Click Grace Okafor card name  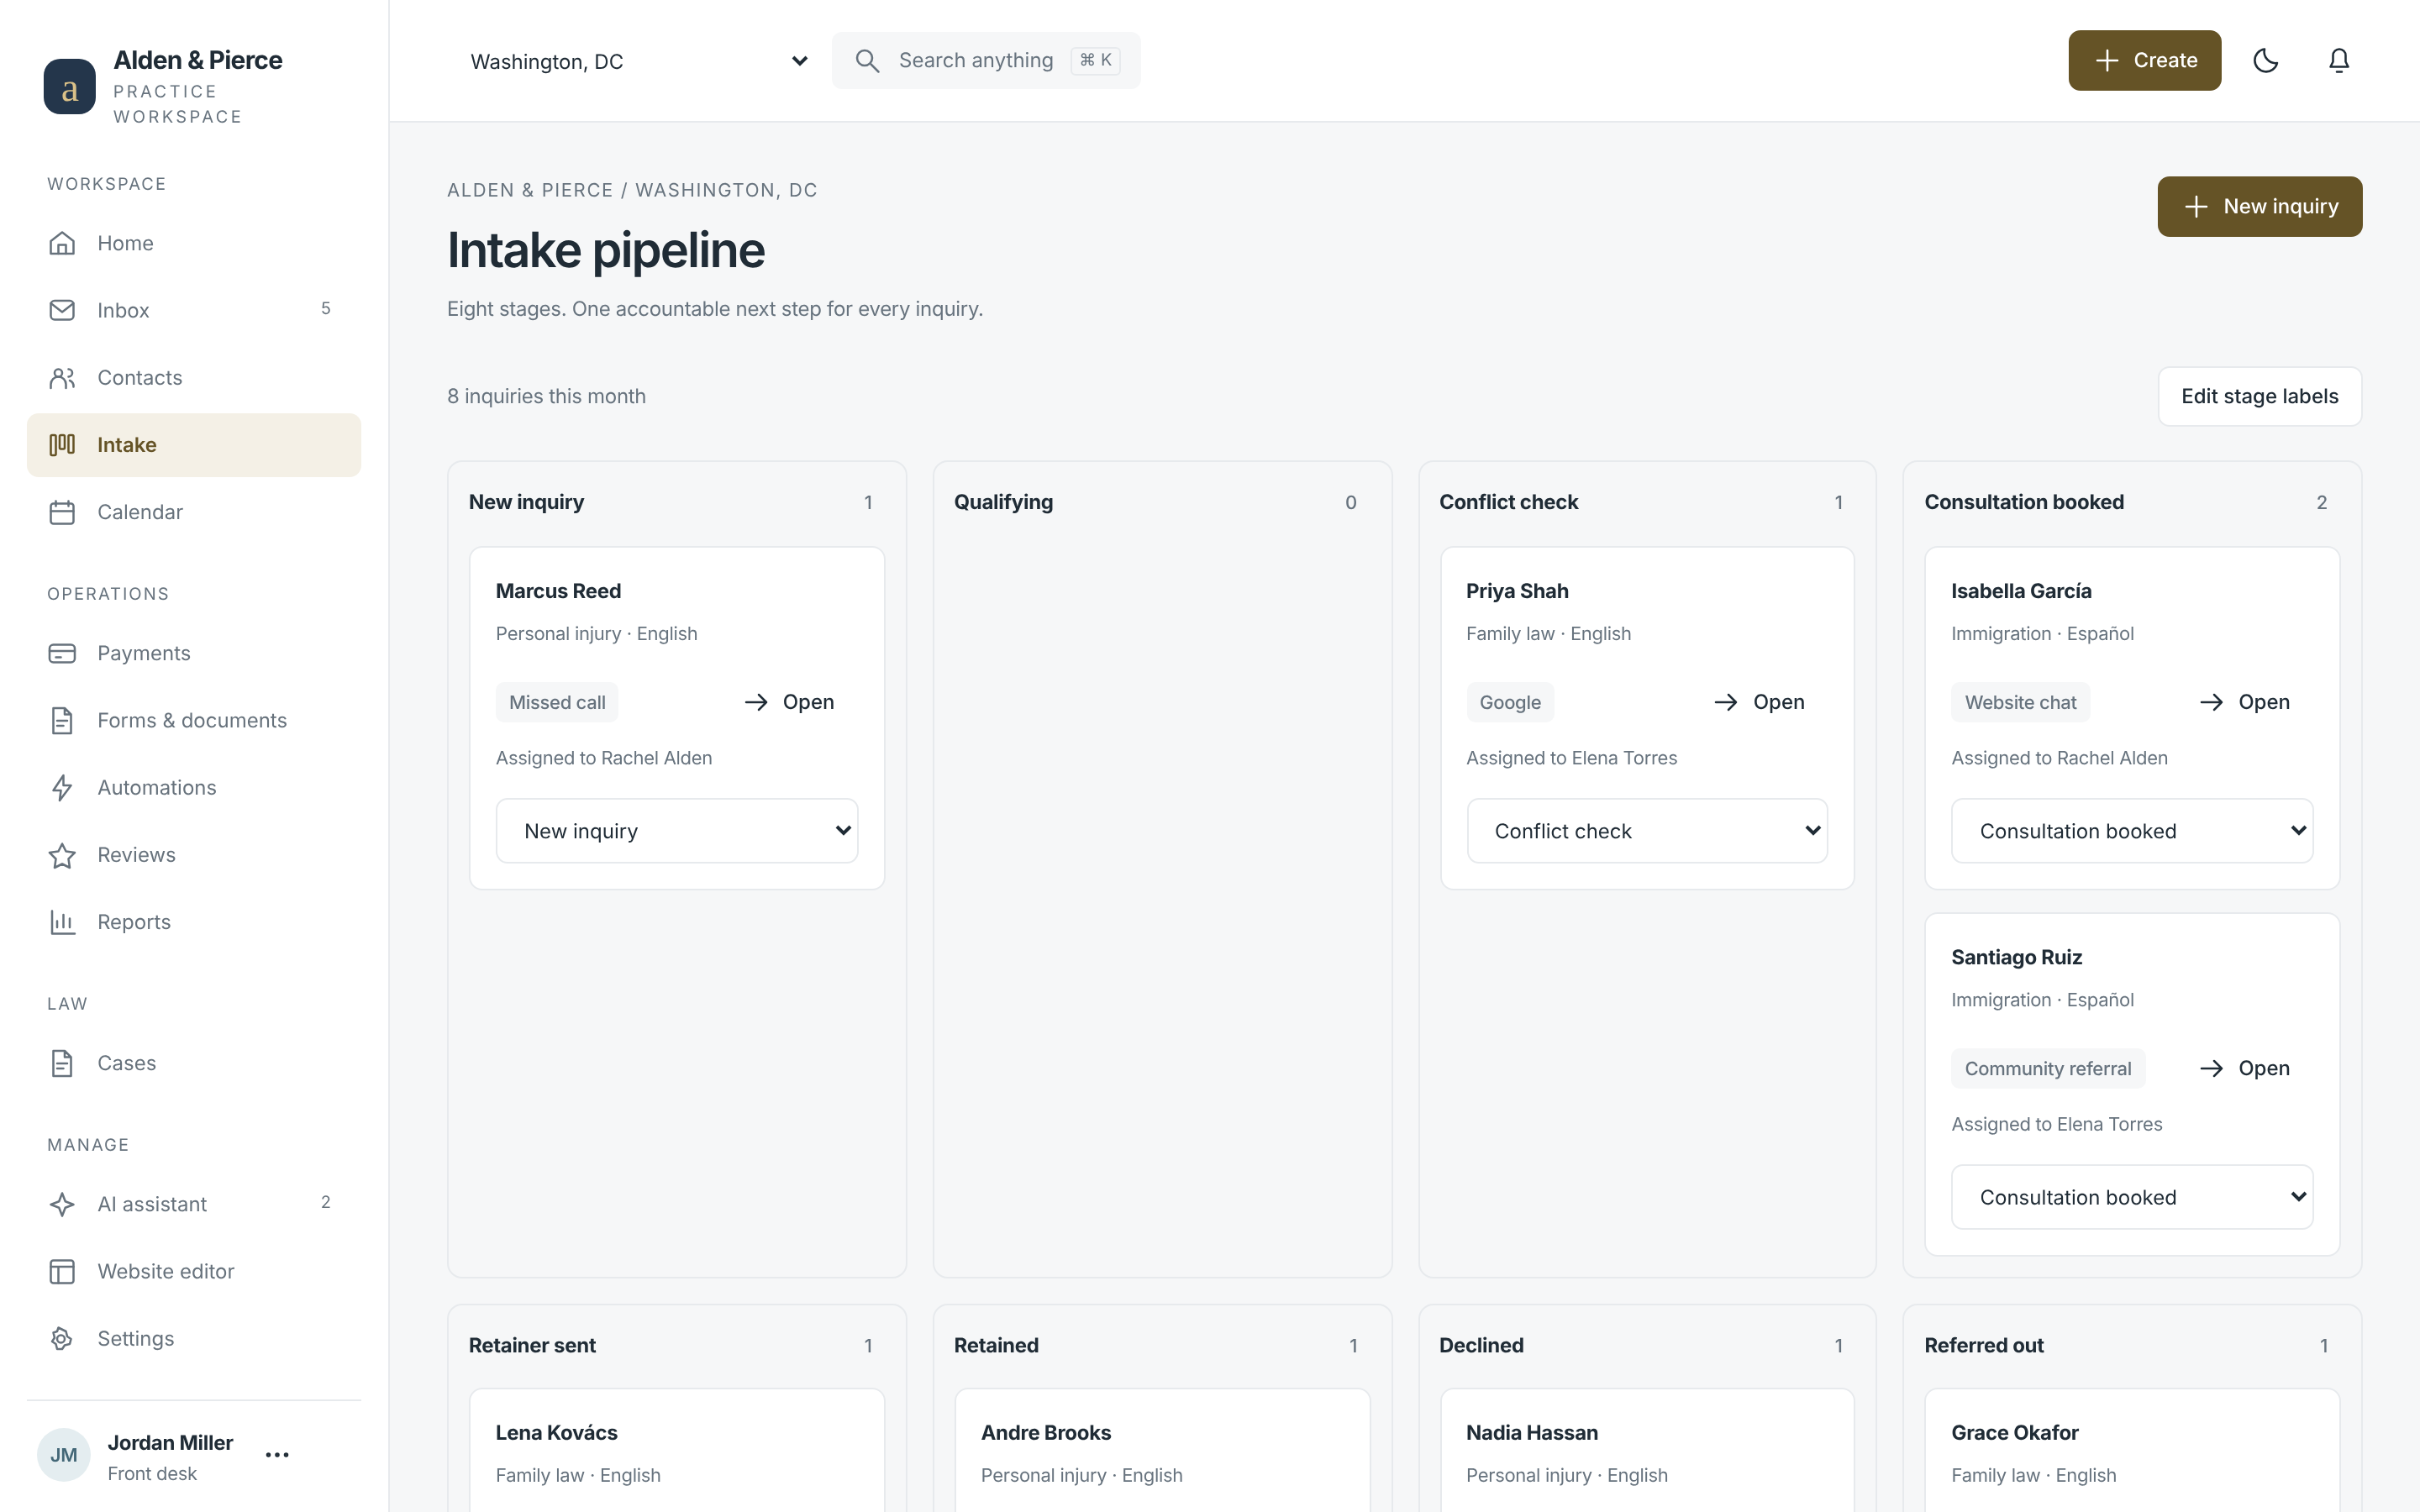2015,1432
